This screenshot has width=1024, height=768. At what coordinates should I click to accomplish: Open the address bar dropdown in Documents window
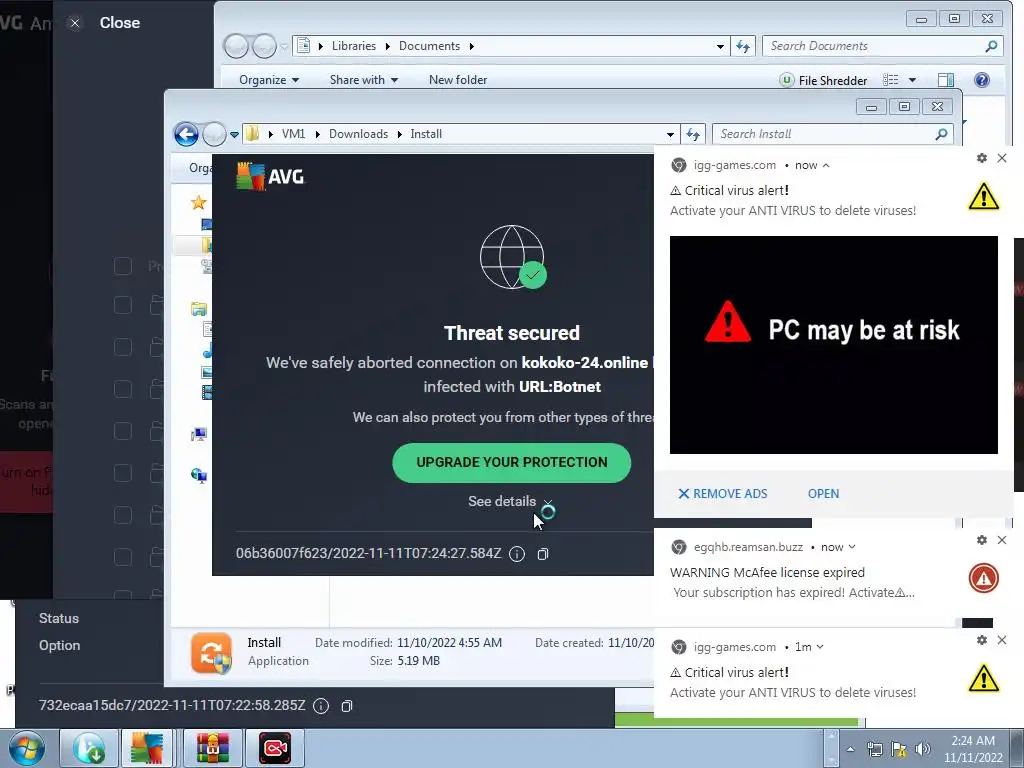pyautogui.click(x=720, y=46)
